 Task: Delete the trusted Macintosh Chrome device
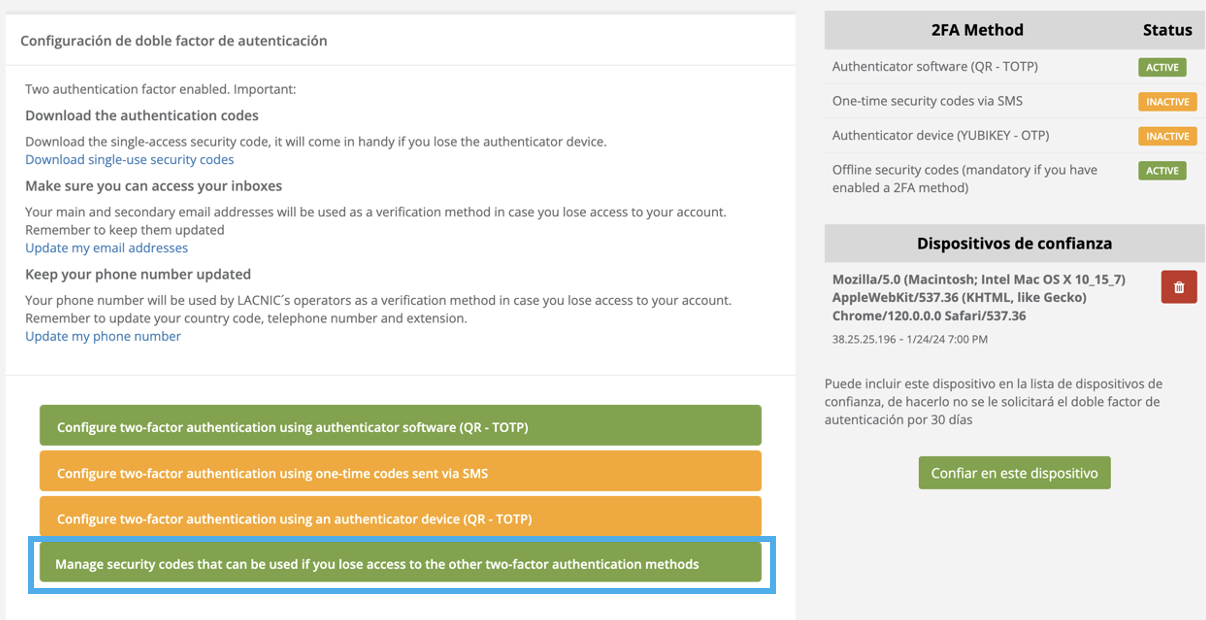[1178, 287]
